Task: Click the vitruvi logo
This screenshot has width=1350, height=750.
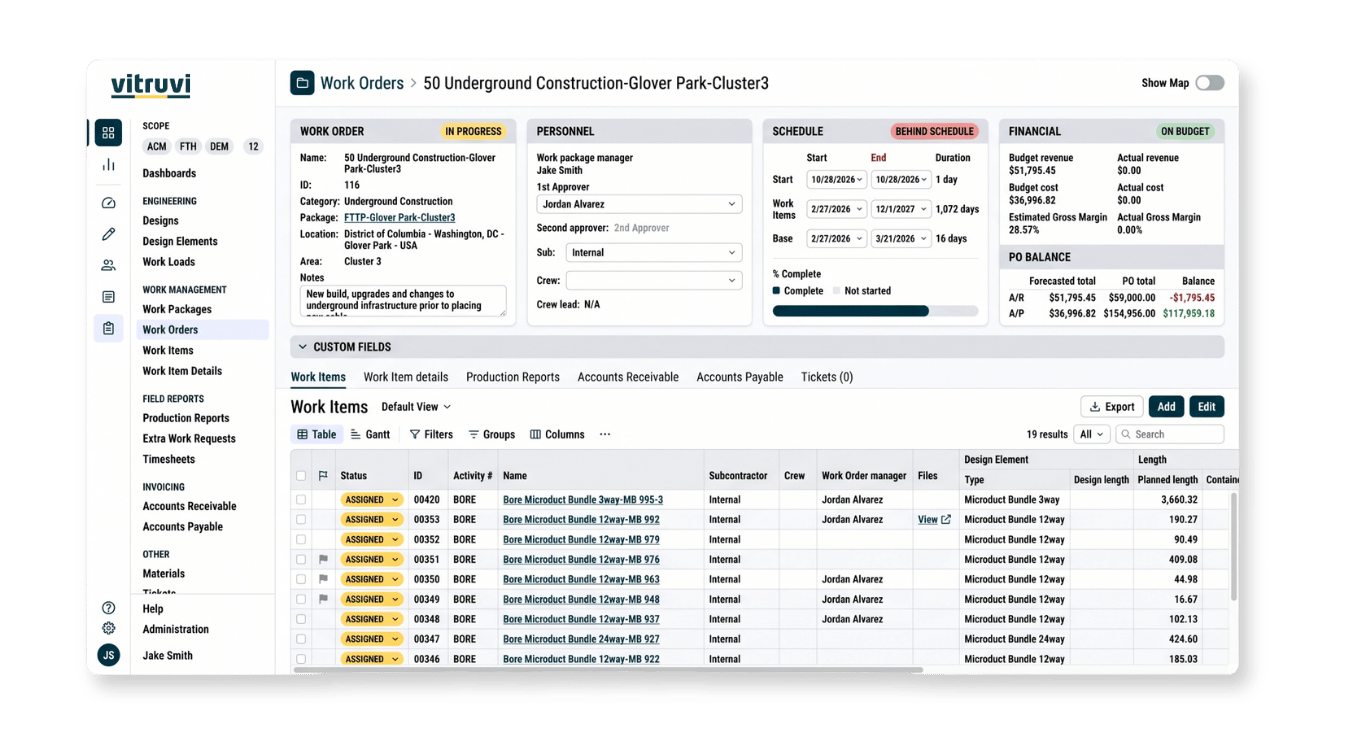Action: click(151, 86)
